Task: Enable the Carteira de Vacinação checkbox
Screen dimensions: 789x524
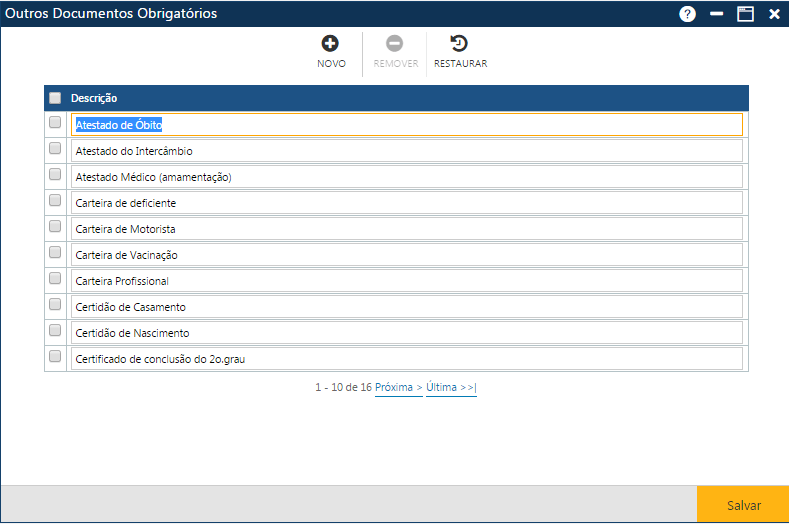Action: 55,252
